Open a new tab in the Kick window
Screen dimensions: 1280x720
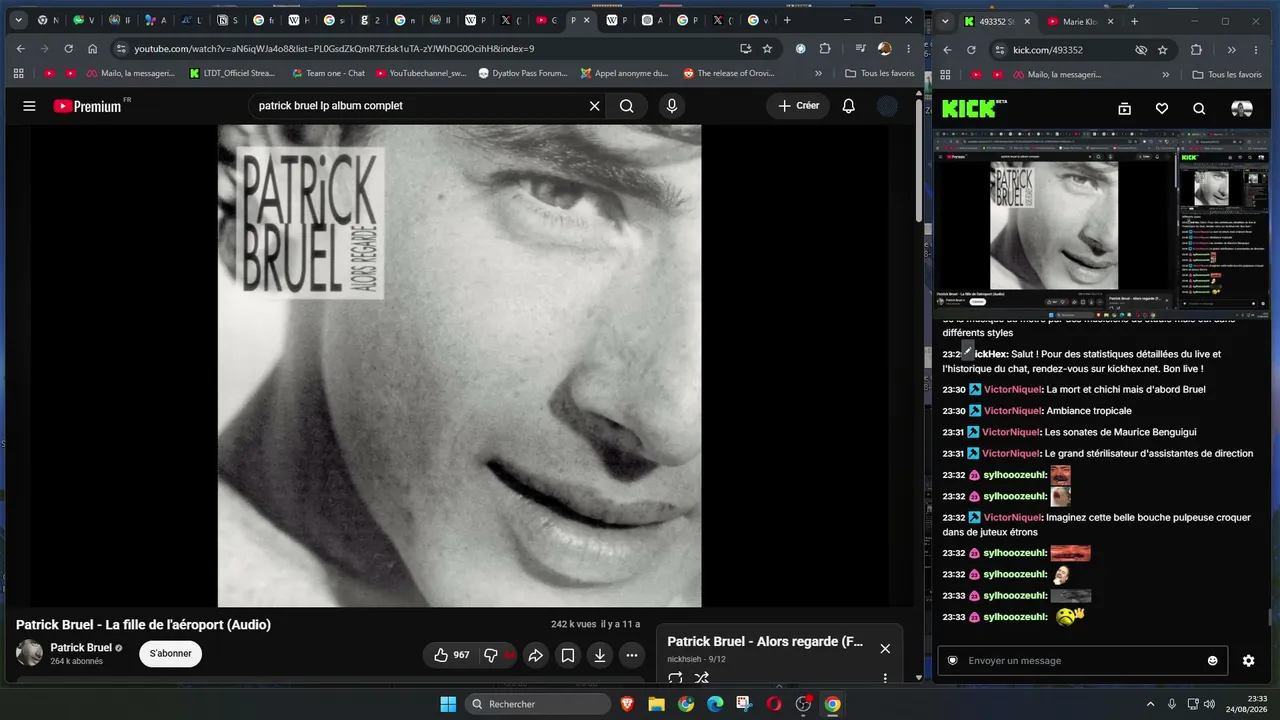[x=1134, y=21]
